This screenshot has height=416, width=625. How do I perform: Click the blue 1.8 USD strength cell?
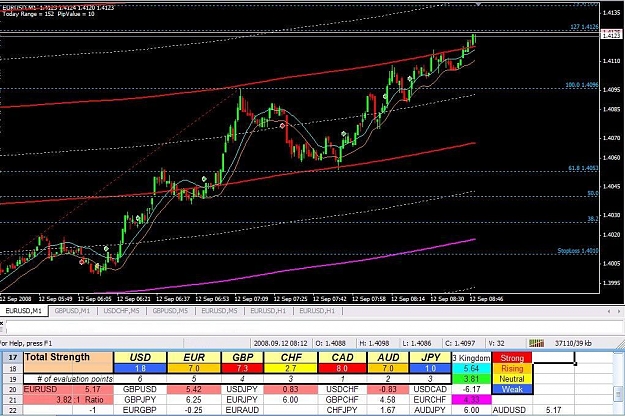point(140,369)
